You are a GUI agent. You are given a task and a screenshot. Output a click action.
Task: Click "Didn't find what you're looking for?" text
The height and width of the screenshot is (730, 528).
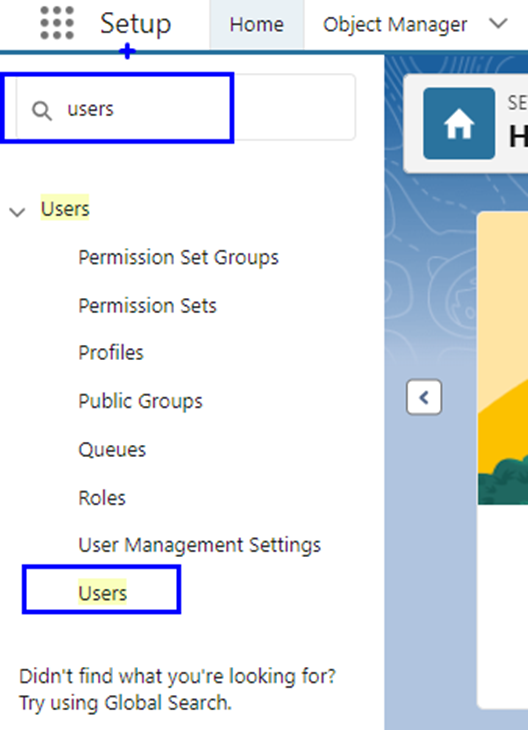177,676
